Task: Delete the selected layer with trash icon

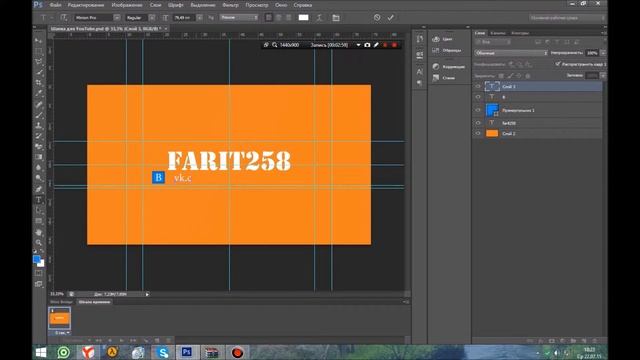Action: point(594,340)
